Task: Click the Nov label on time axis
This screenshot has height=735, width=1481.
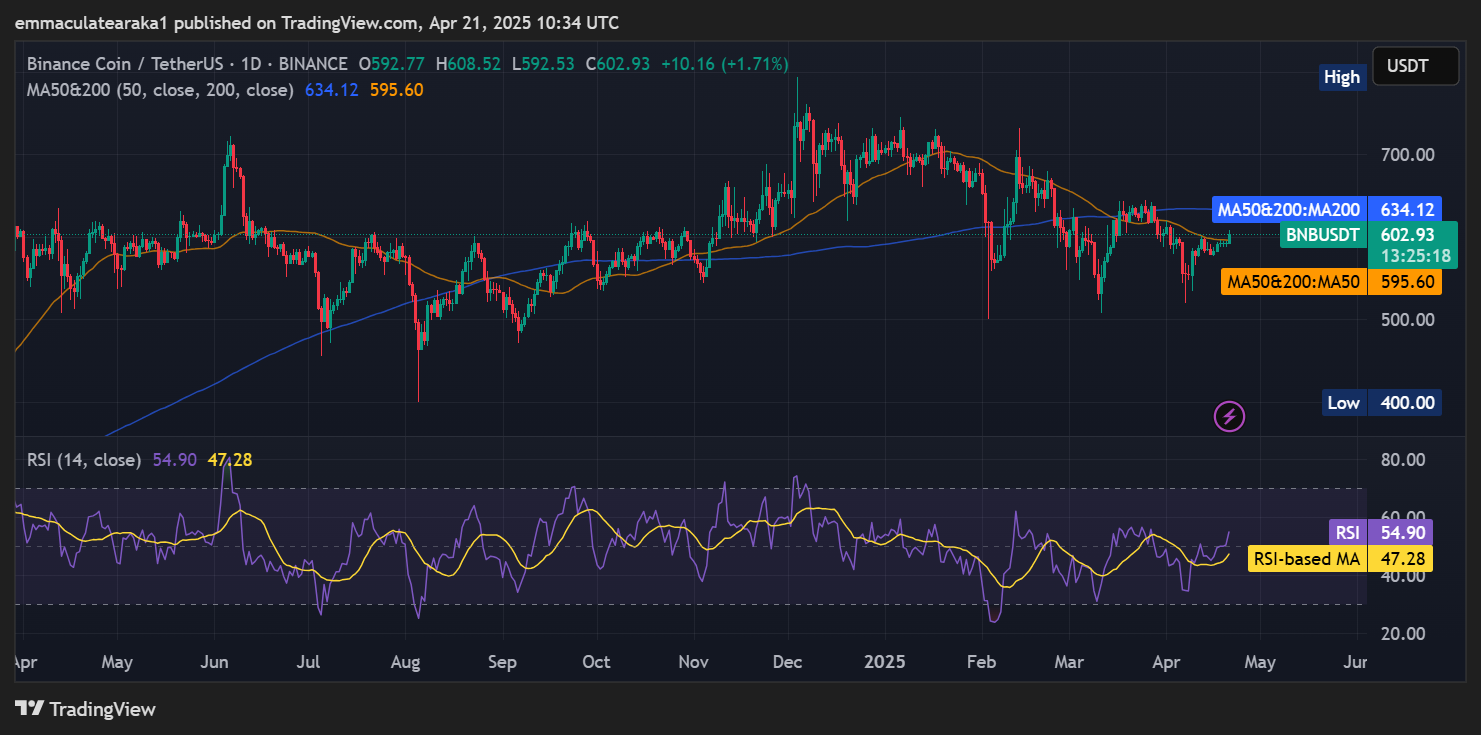Action: (x=693, y=662)
